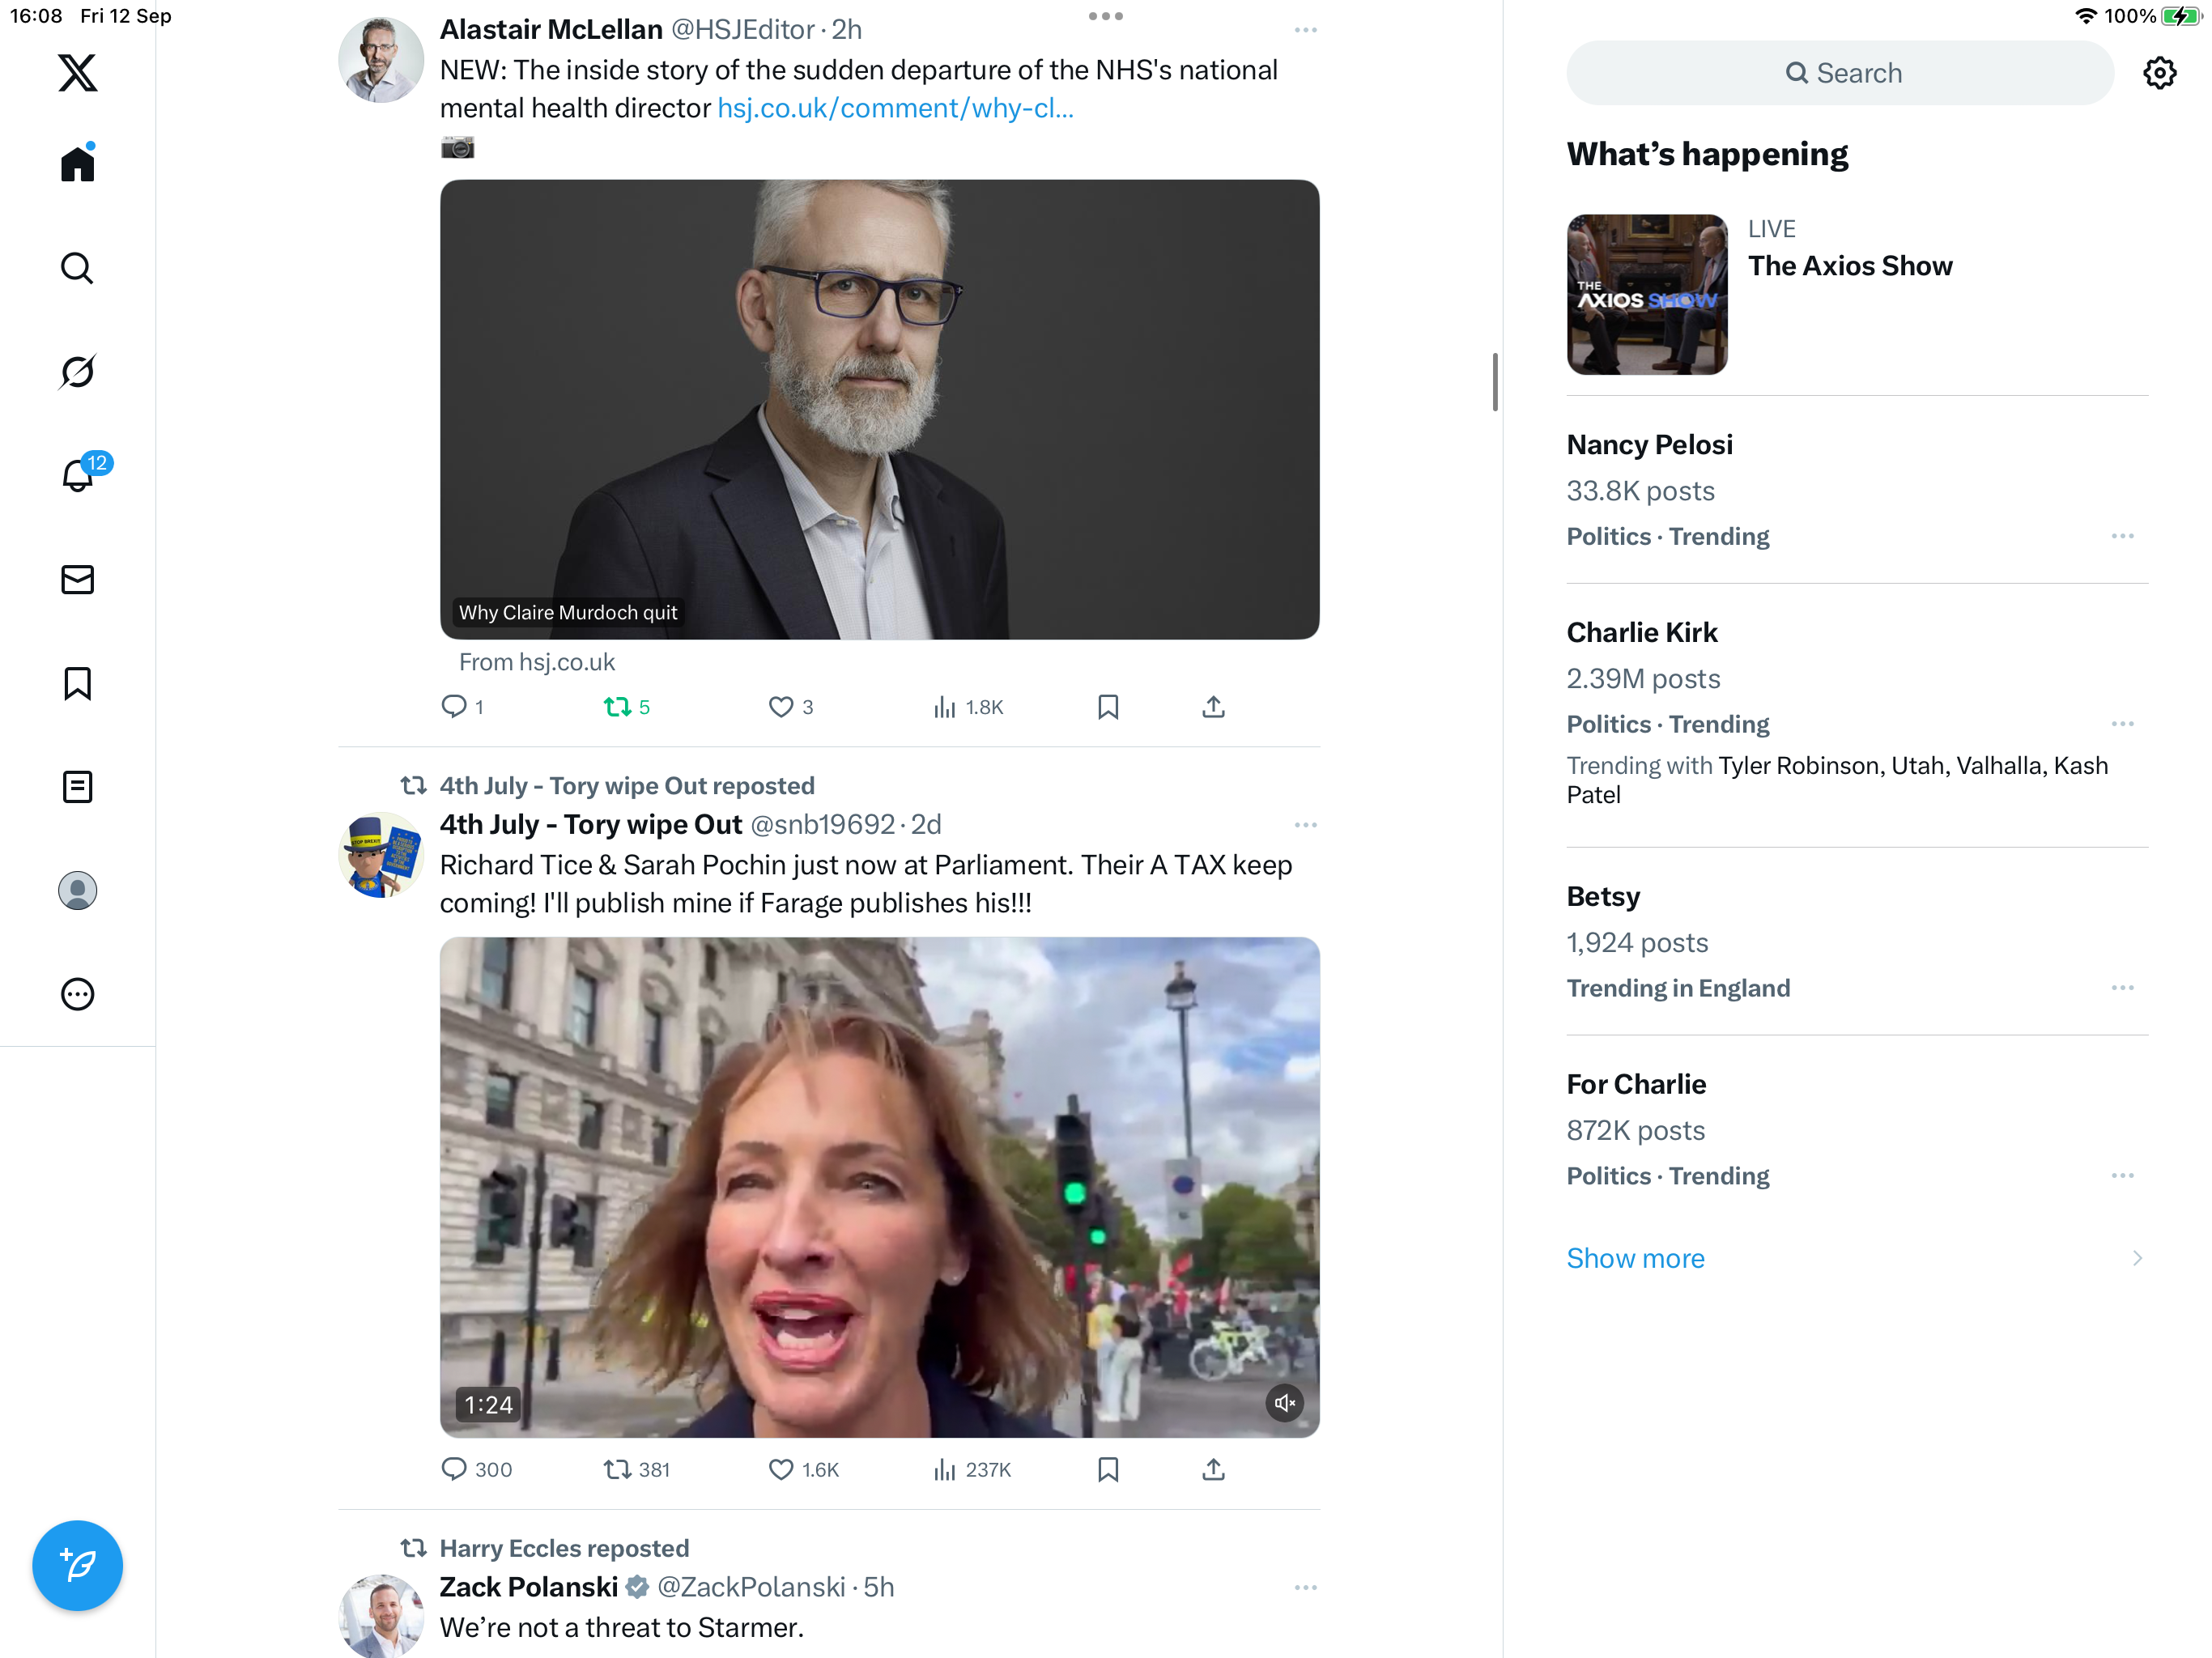This screenshot has width=2212, height=1658.
Task: Open Bookmarks in left sidebar
Action: pos(77,684)
